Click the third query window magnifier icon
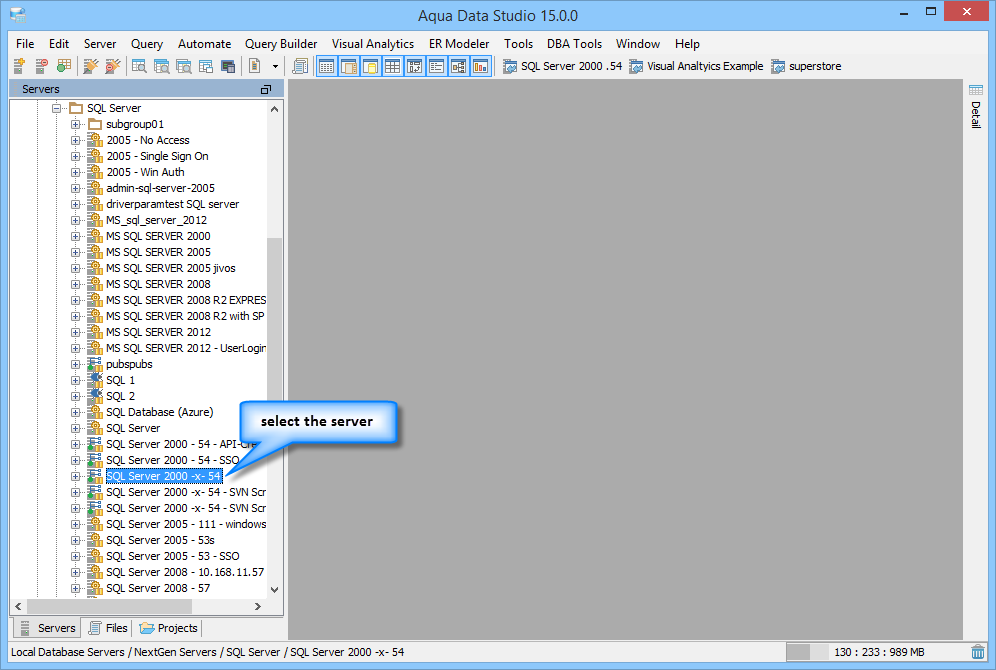 point(184,65)
